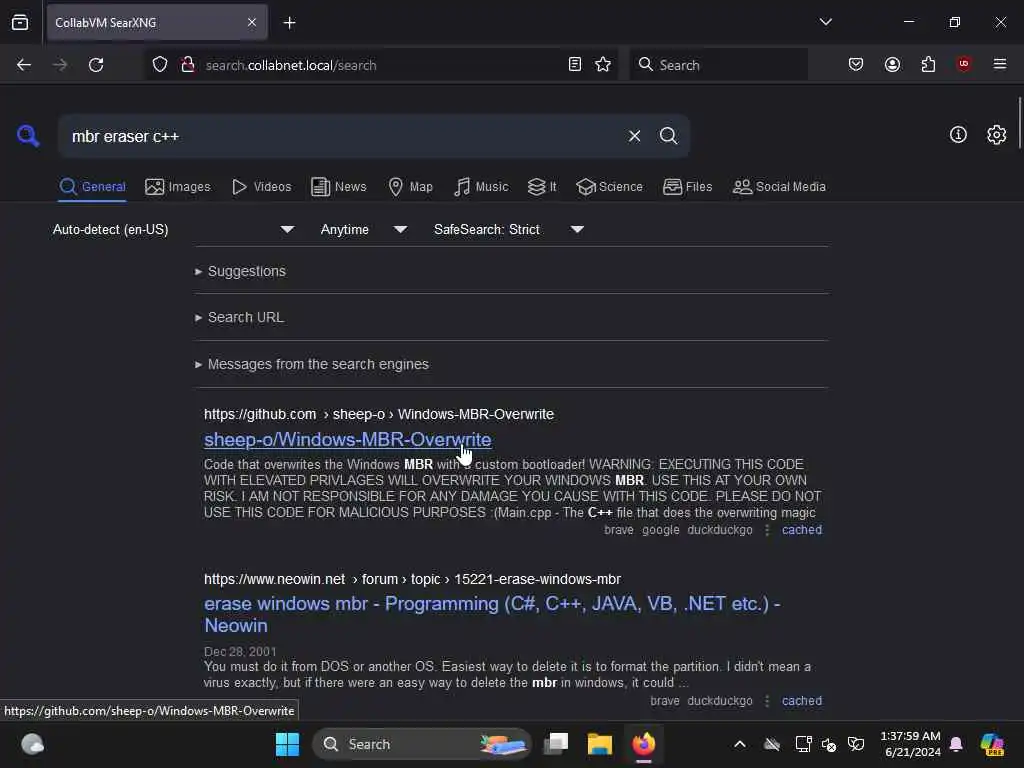Open the Firefox account icon
The image size is (1024, 768).
pos(892,65)
